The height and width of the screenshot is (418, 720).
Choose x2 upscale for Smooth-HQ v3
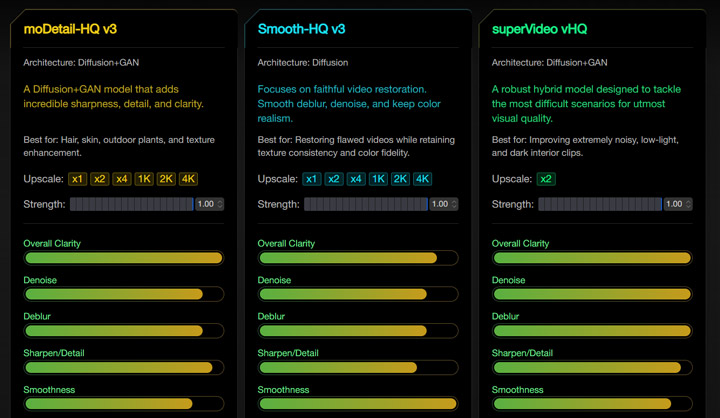pos(334,179)
